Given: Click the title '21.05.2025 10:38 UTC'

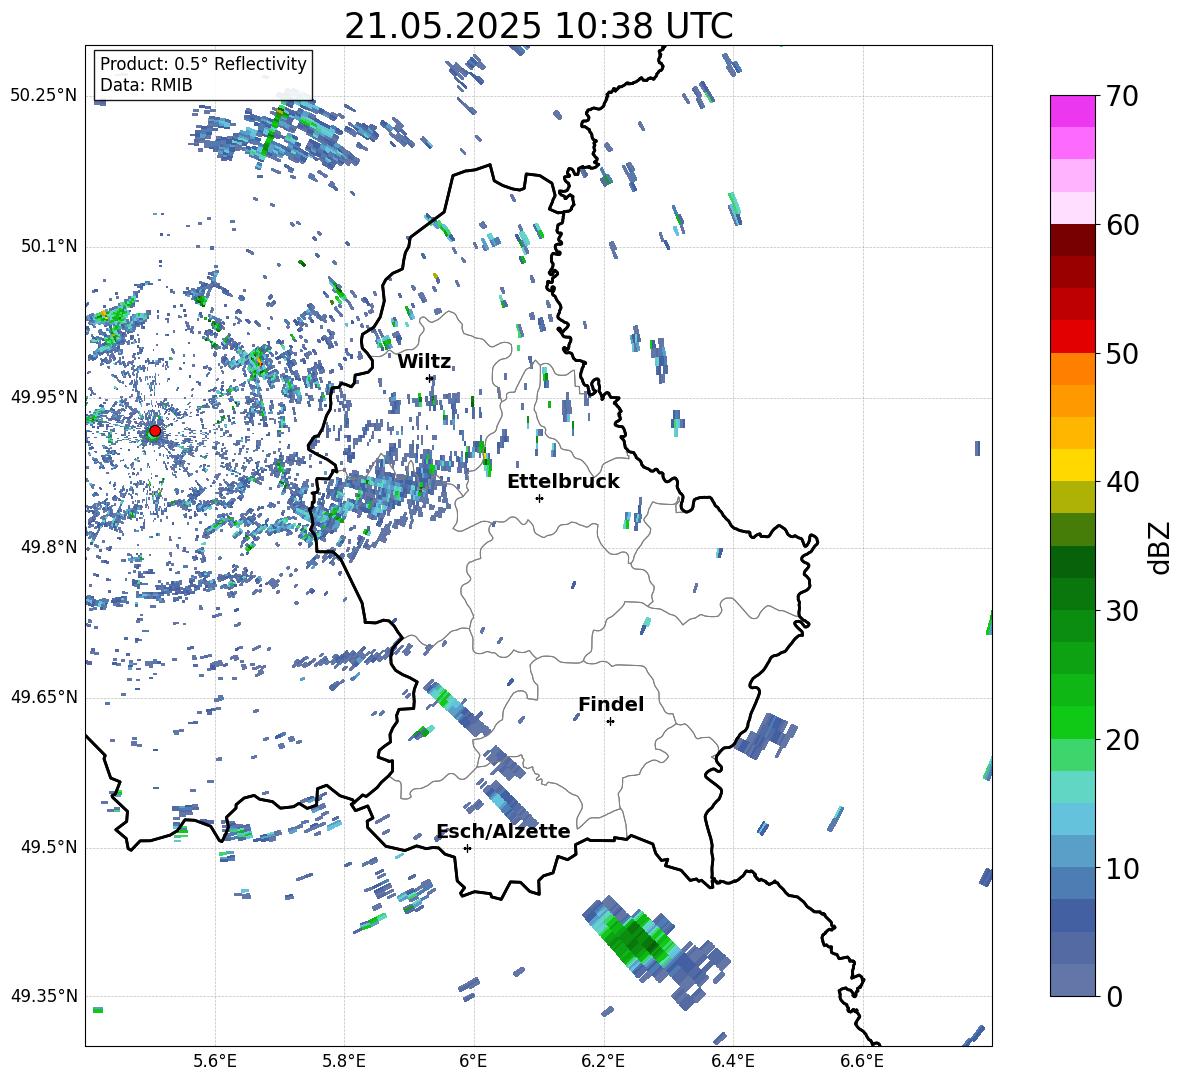Looking at the screenshot, I should point(538,26).
